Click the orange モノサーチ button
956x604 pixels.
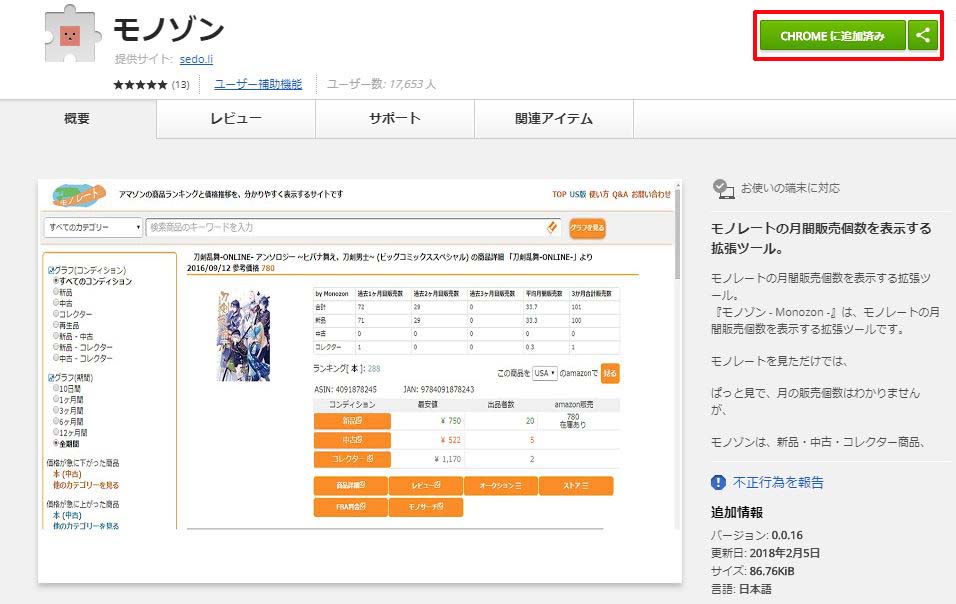(426, 507)
